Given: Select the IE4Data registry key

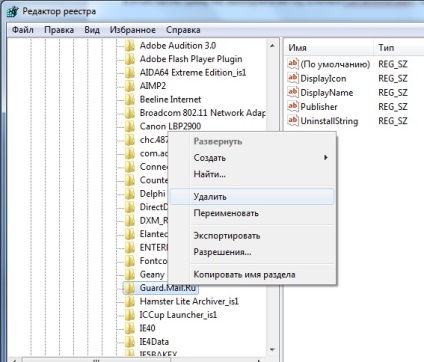Looking at the screenshot, I should 154,342.
